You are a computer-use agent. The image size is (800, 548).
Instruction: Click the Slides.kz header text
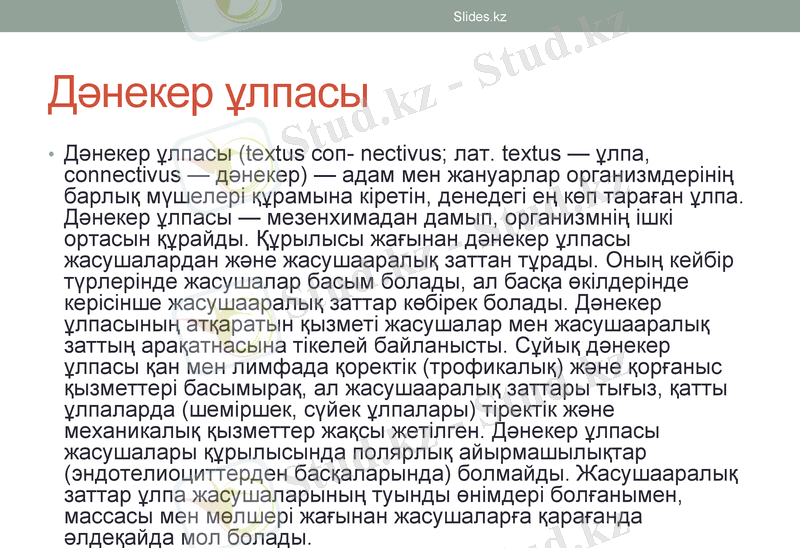[x=480, y=17]
